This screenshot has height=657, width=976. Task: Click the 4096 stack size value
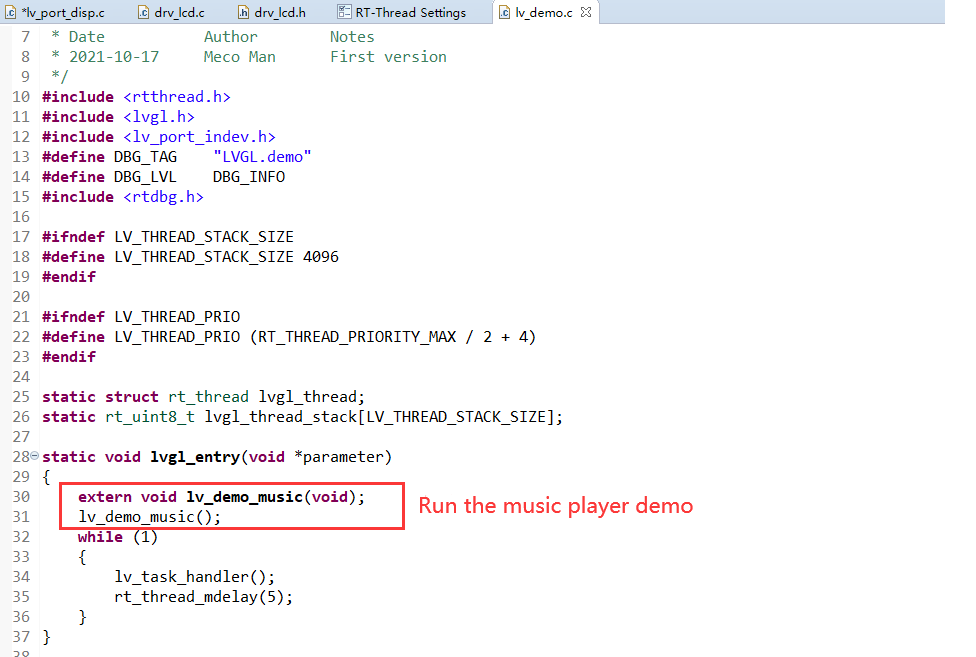pyautogui.click(x=320, y=257)
